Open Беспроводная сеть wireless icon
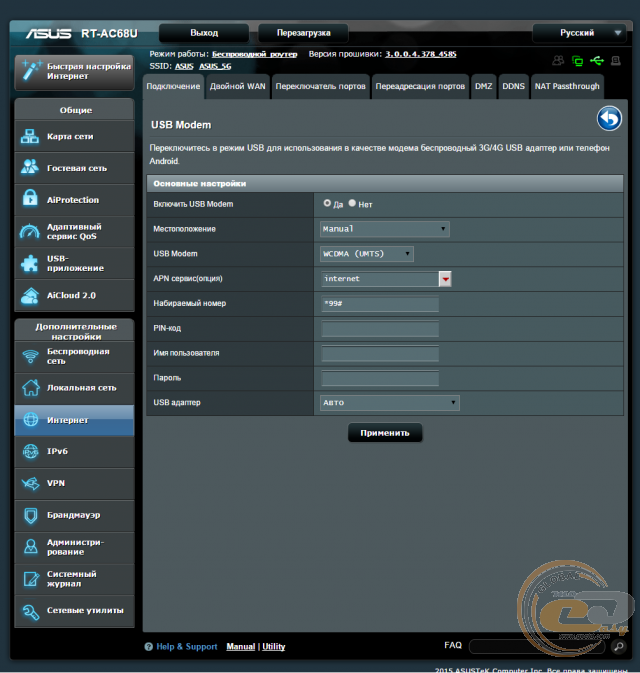 click(30, 356)
